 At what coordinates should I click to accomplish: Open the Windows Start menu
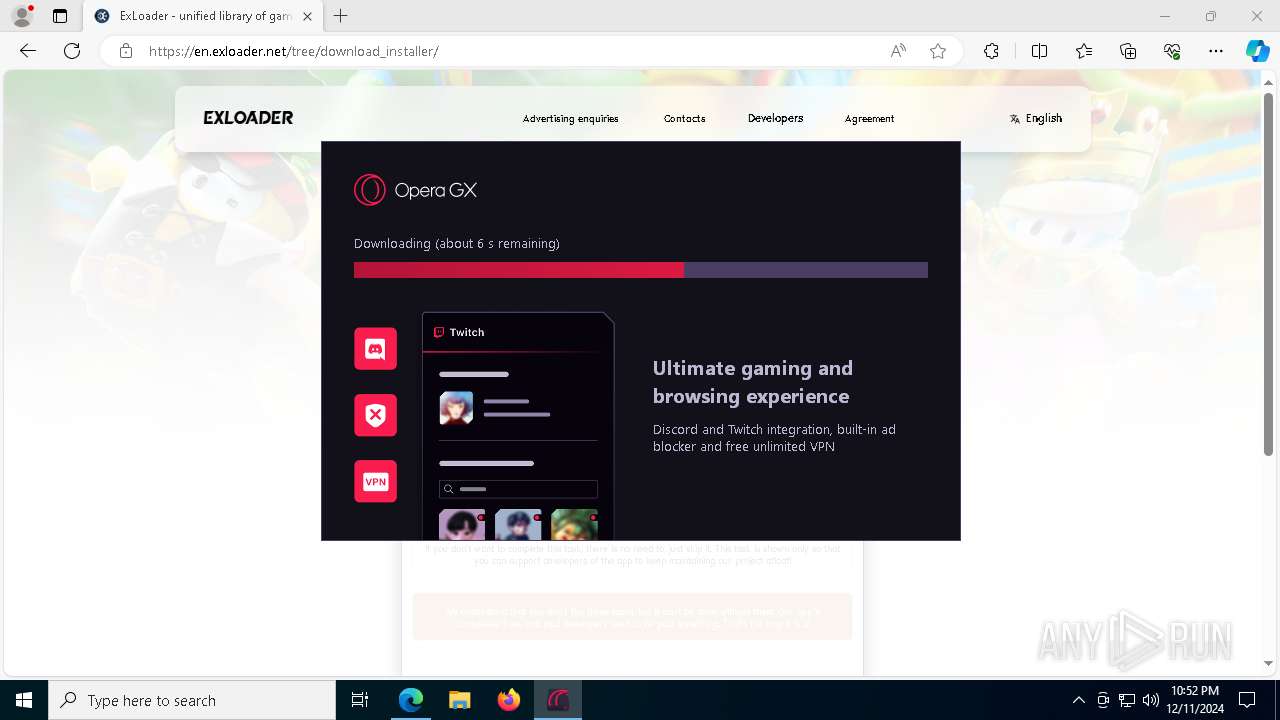pos(24,700)
